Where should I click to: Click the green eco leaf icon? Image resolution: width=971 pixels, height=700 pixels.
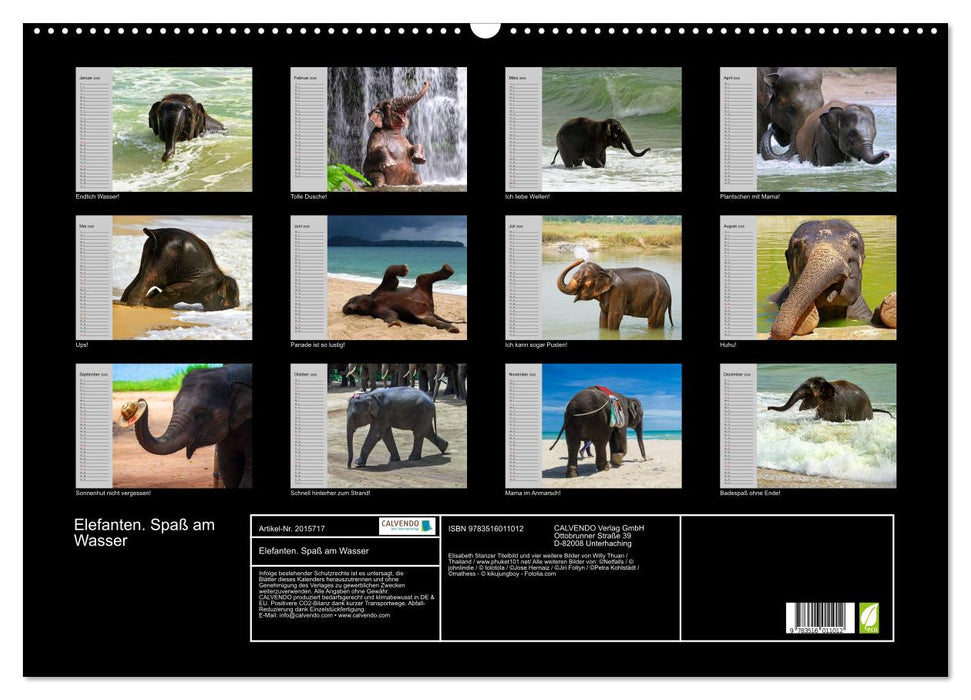point(869,617)
